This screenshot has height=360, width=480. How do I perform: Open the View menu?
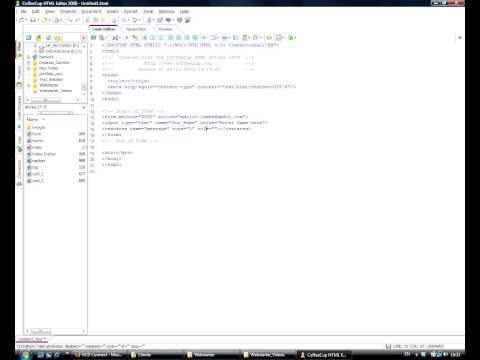pyautogui.click(x=50, y=11)
